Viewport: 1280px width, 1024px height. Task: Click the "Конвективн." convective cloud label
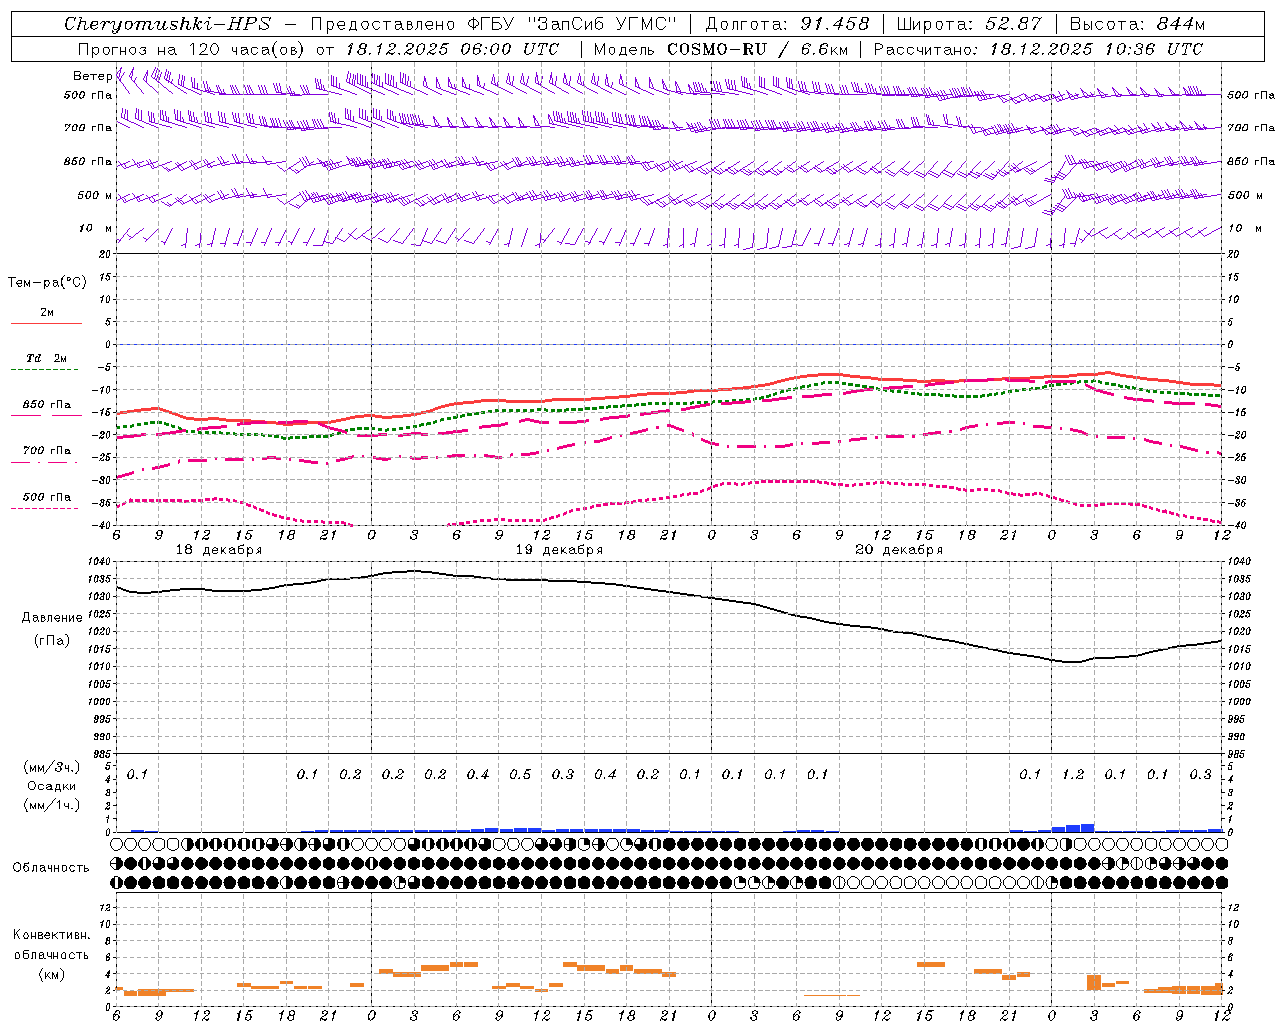[51, 935]
